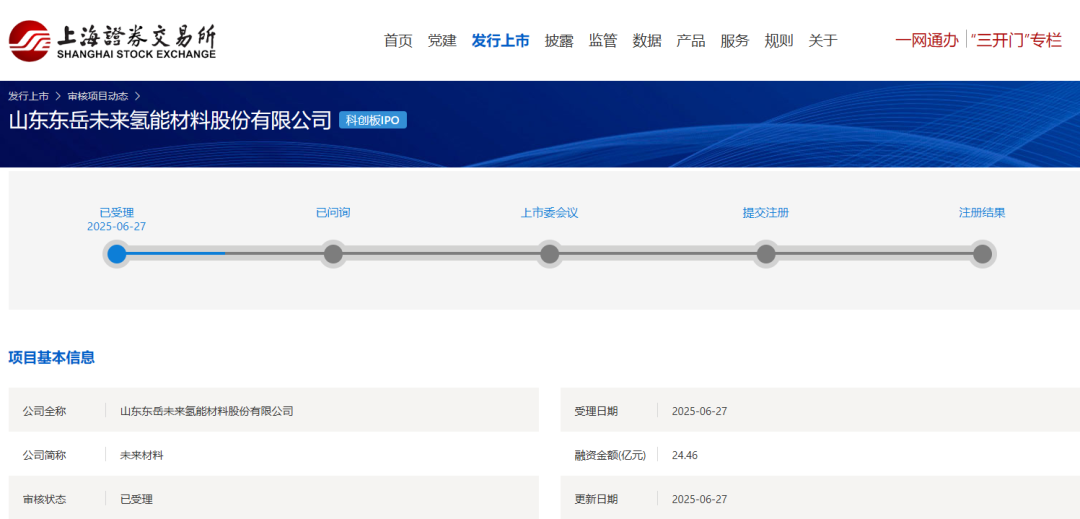Open the 数据 menu item

(647, 41)
